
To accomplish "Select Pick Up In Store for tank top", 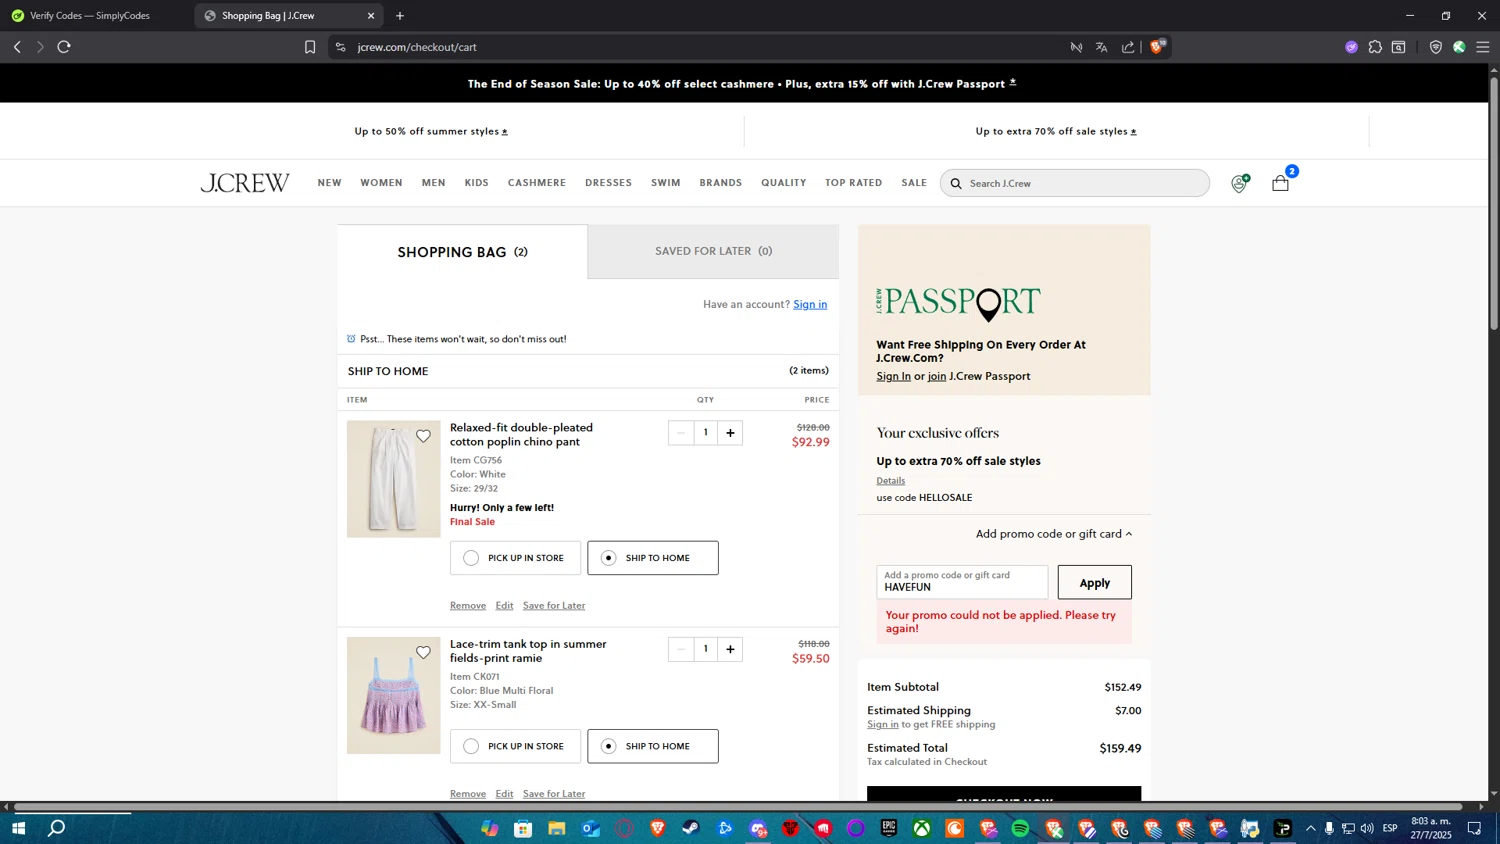I will (515, 746).
